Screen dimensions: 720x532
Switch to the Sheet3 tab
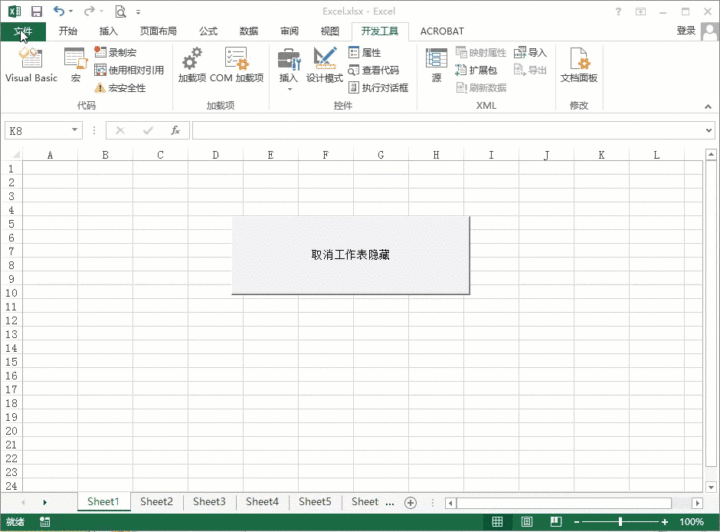click(x=209, y=502)
